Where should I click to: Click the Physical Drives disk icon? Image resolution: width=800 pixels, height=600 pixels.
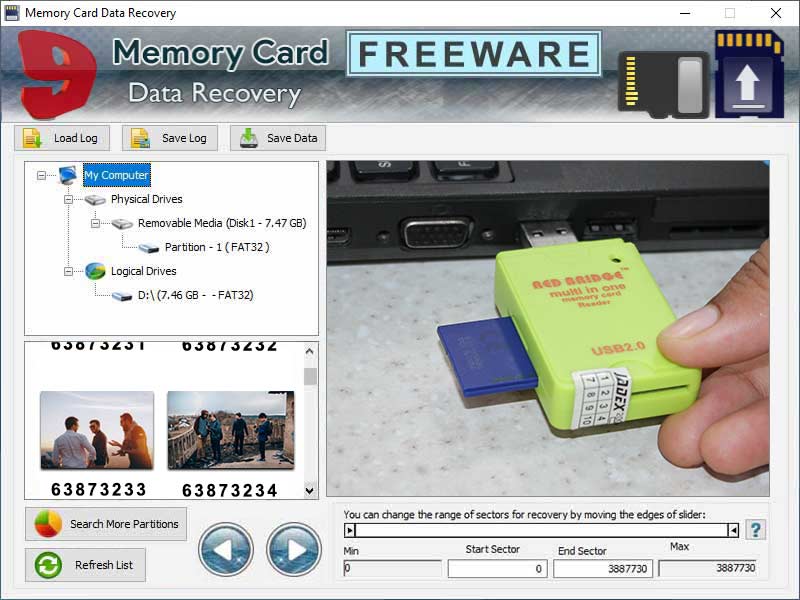click(x=96, y=199)
